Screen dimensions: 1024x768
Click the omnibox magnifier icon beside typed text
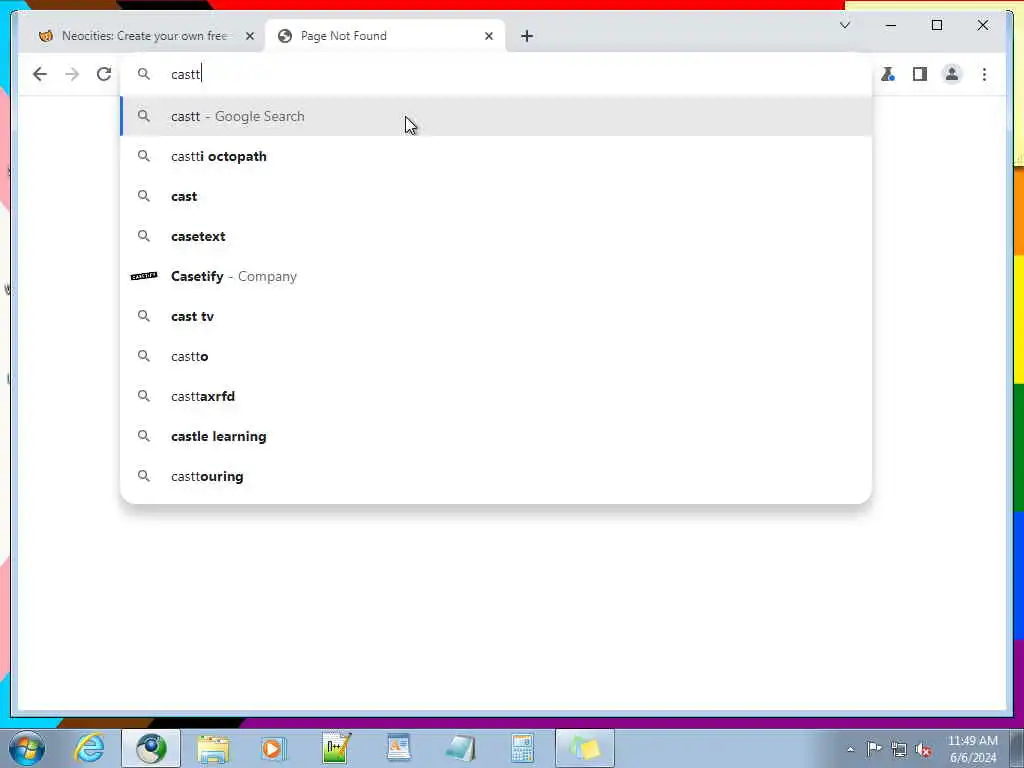[144, 74]
